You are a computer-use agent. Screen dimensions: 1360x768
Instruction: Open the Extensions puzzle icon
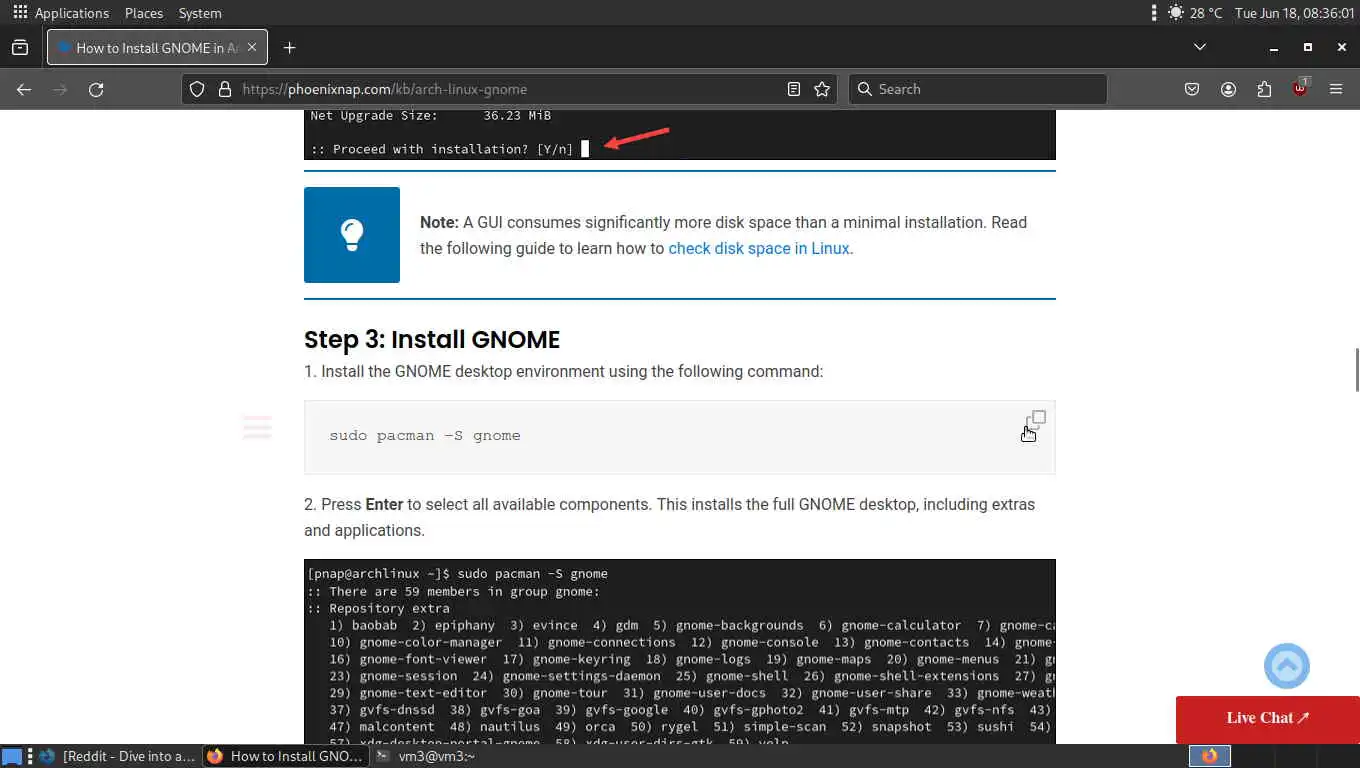point(1264,89)
